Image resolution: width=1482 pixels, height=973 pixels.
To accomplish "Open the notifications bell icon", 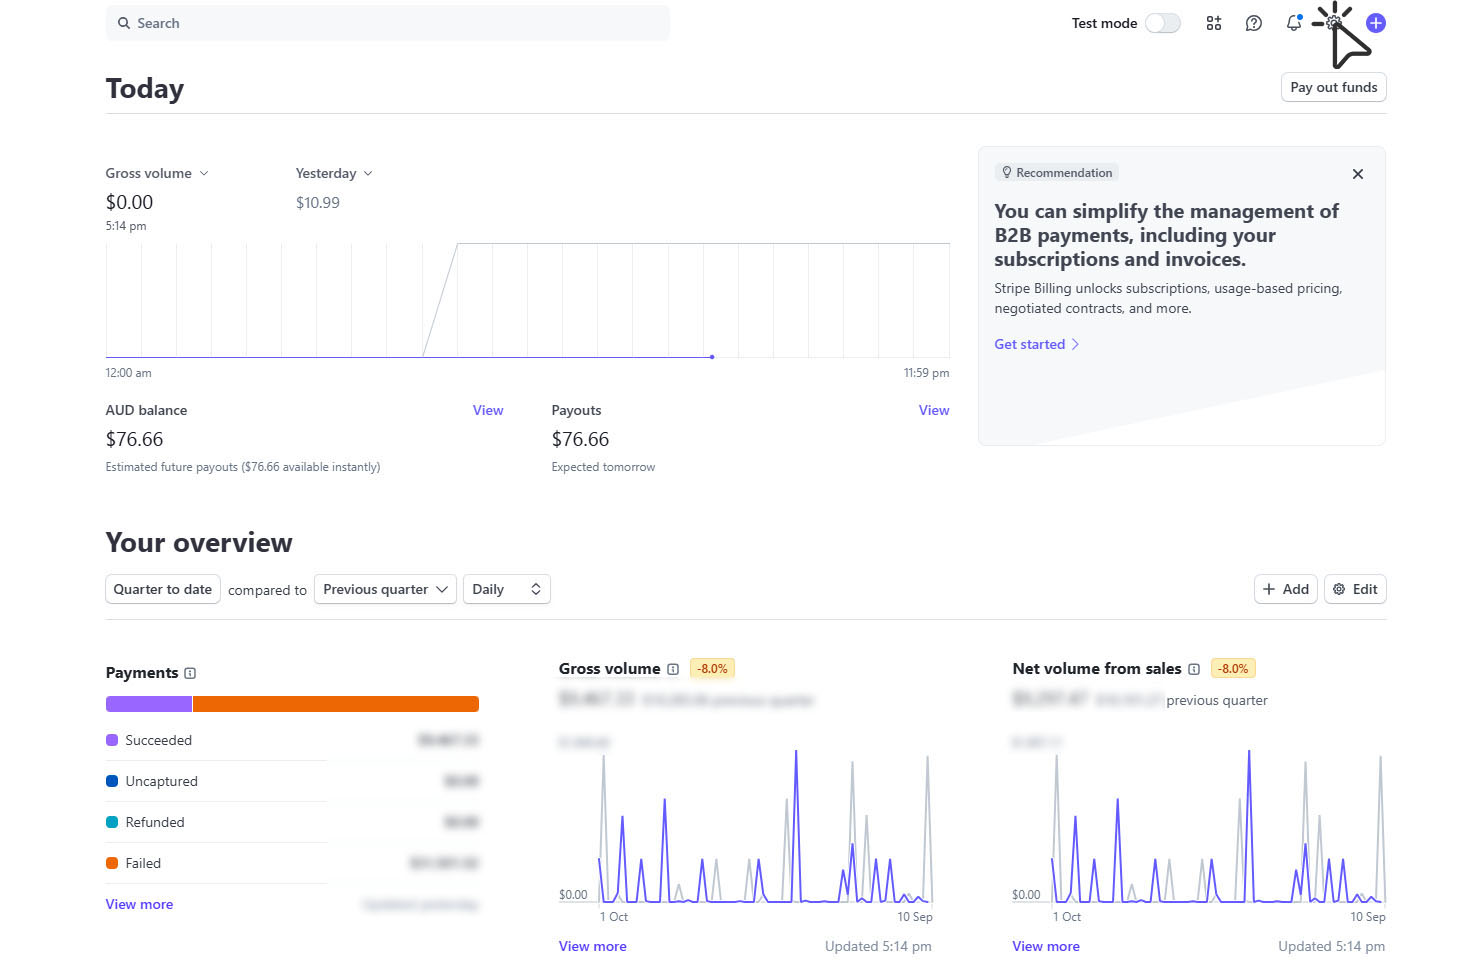I will tap(1294, 23).
